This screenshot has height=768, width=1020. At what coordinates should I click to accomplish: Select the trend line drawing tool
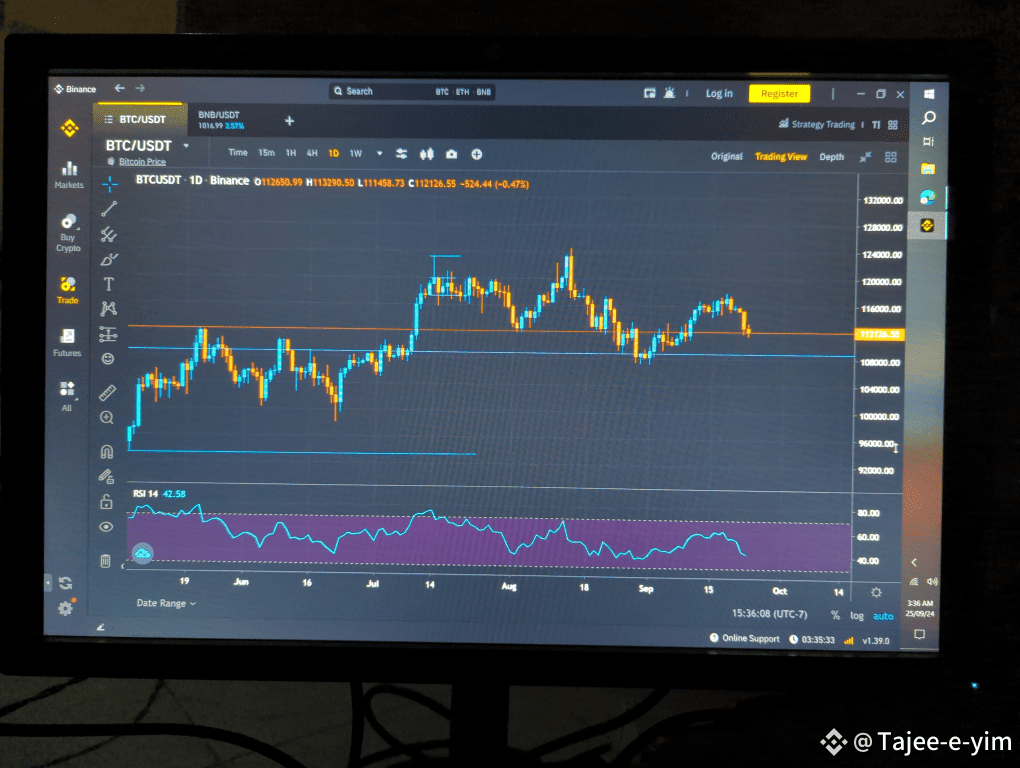pos(109,209)
